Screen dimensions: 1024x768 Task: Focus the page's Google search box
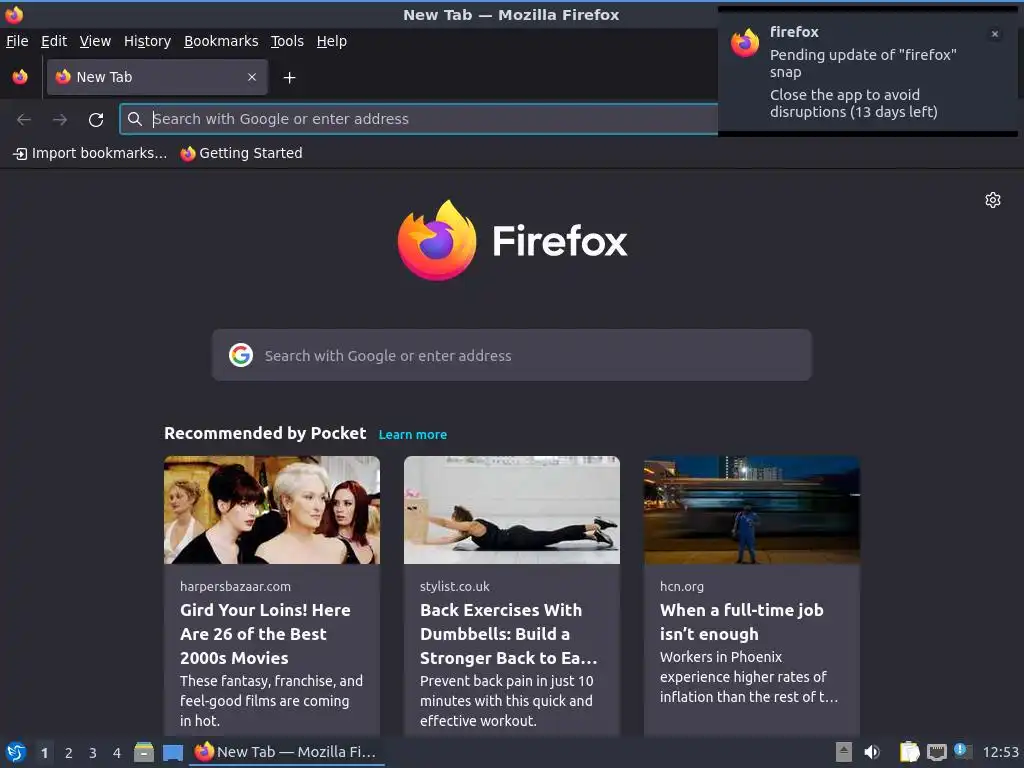[x=511, y=355]
